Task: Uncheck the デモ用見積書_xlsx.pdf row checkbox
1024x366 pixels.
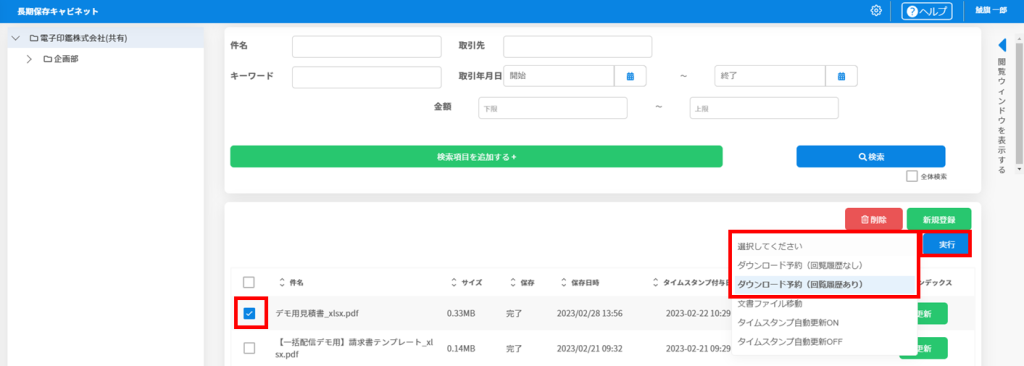Action: point(249,314)
